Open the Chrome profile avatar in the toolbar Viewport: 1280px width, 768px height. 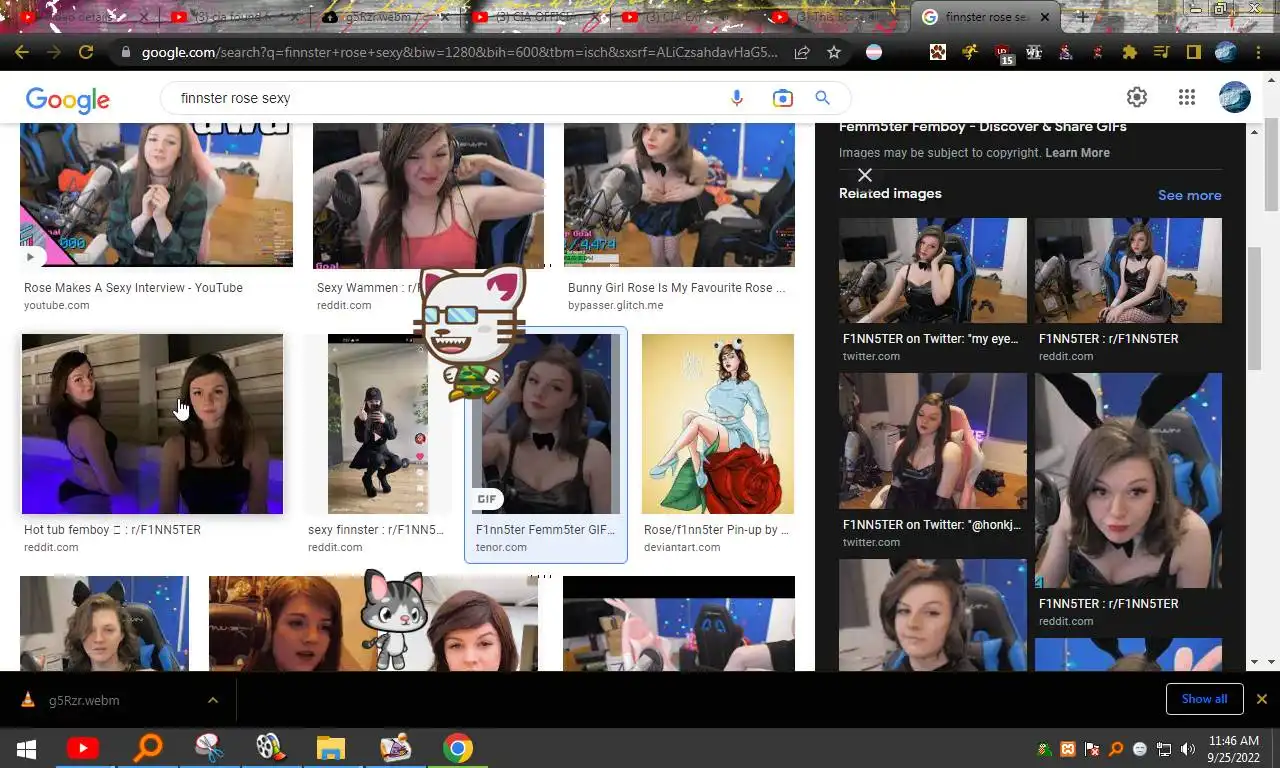[1225, 52]
